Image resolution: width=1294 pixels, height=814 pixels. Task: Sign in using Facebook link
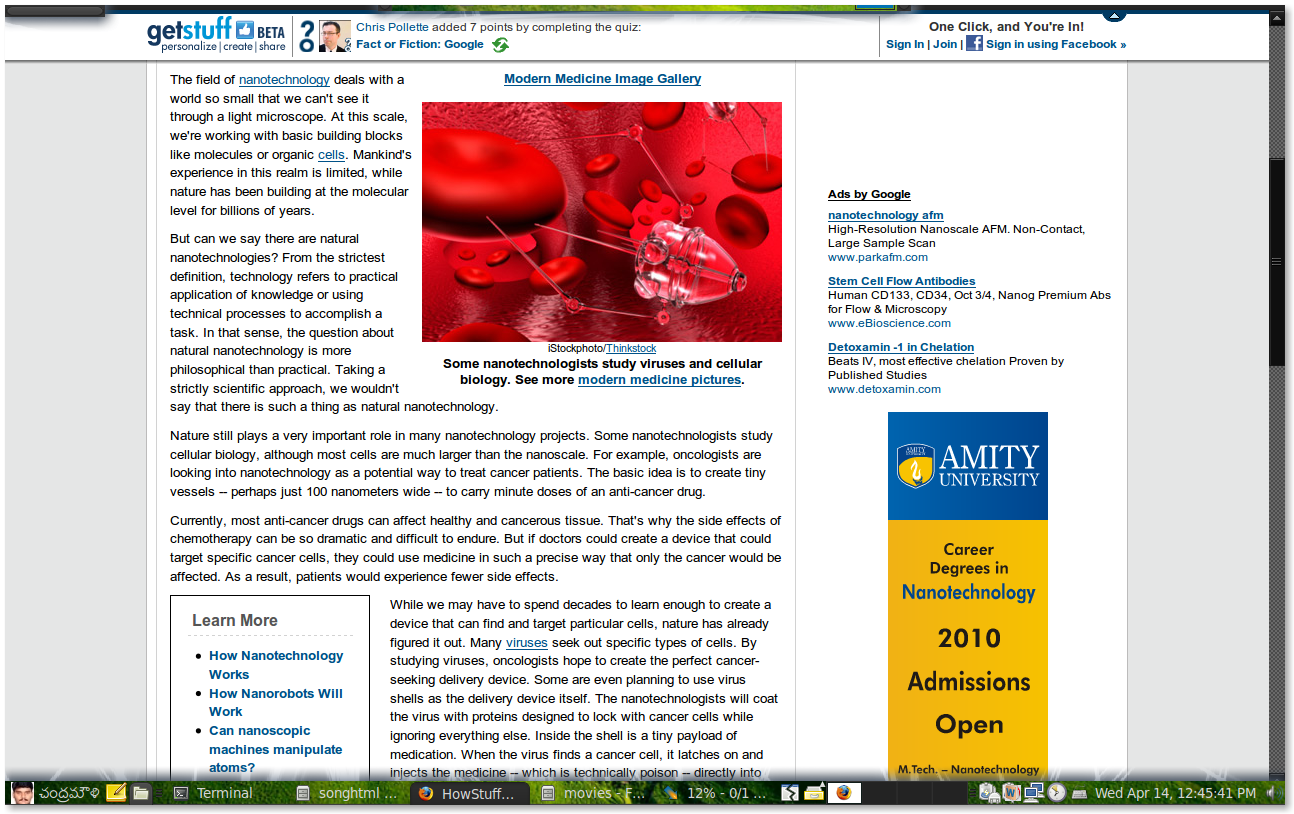[1056, 44]
